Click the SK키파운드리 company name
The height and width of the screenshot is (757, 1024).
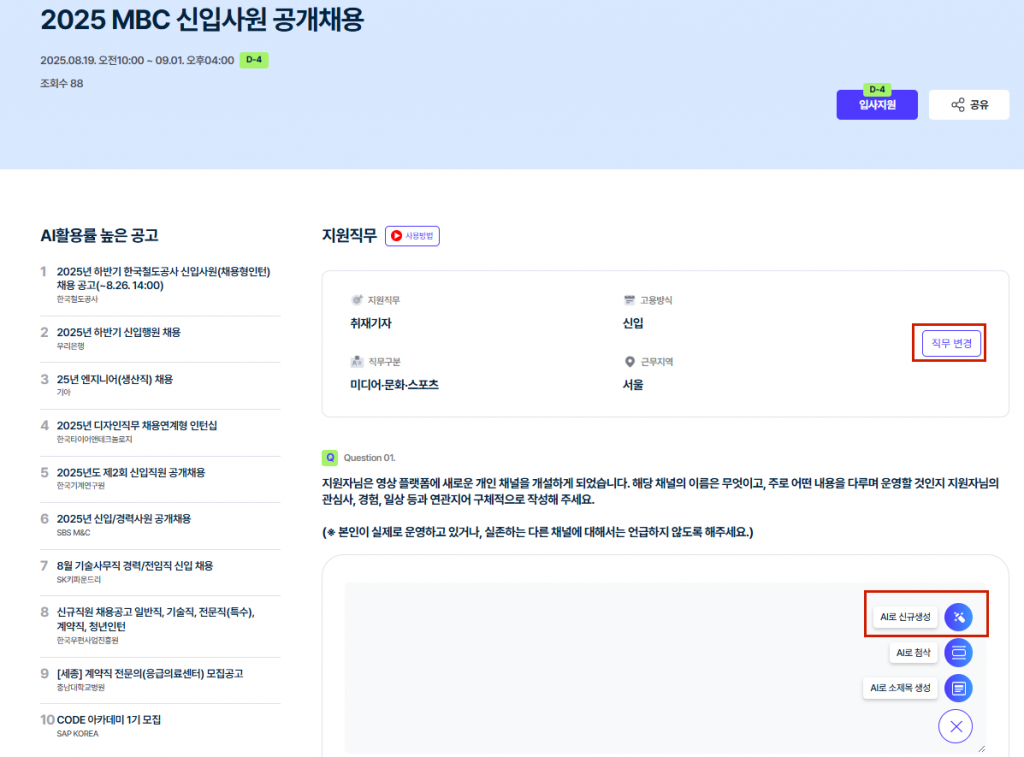[78, 580]
